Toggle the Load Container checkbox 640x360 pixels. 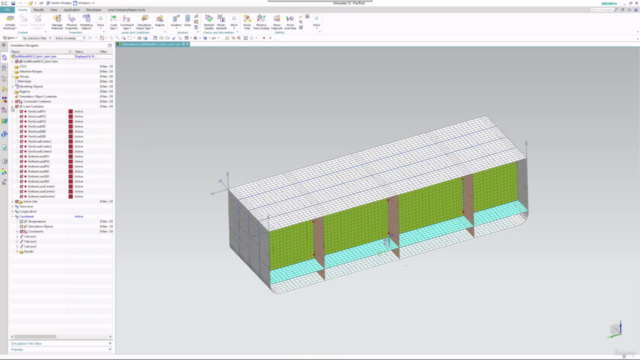click(x=17, y=107)
